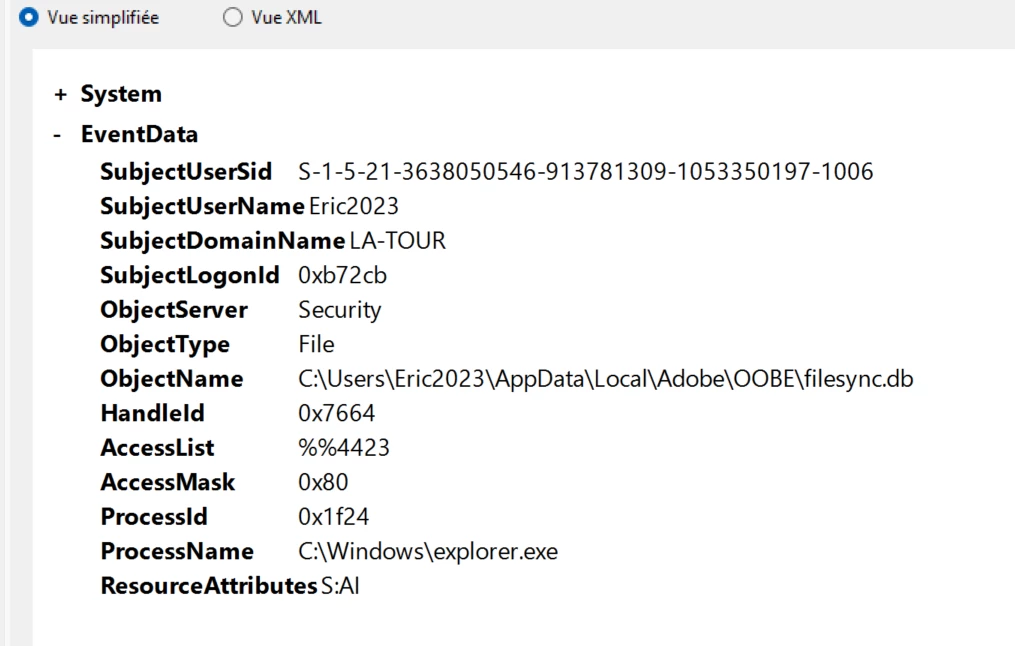The width and height of the screenshot is (1015, 646).
Task: Select AccessList value %%4423
Action: (x=344, y=448)
